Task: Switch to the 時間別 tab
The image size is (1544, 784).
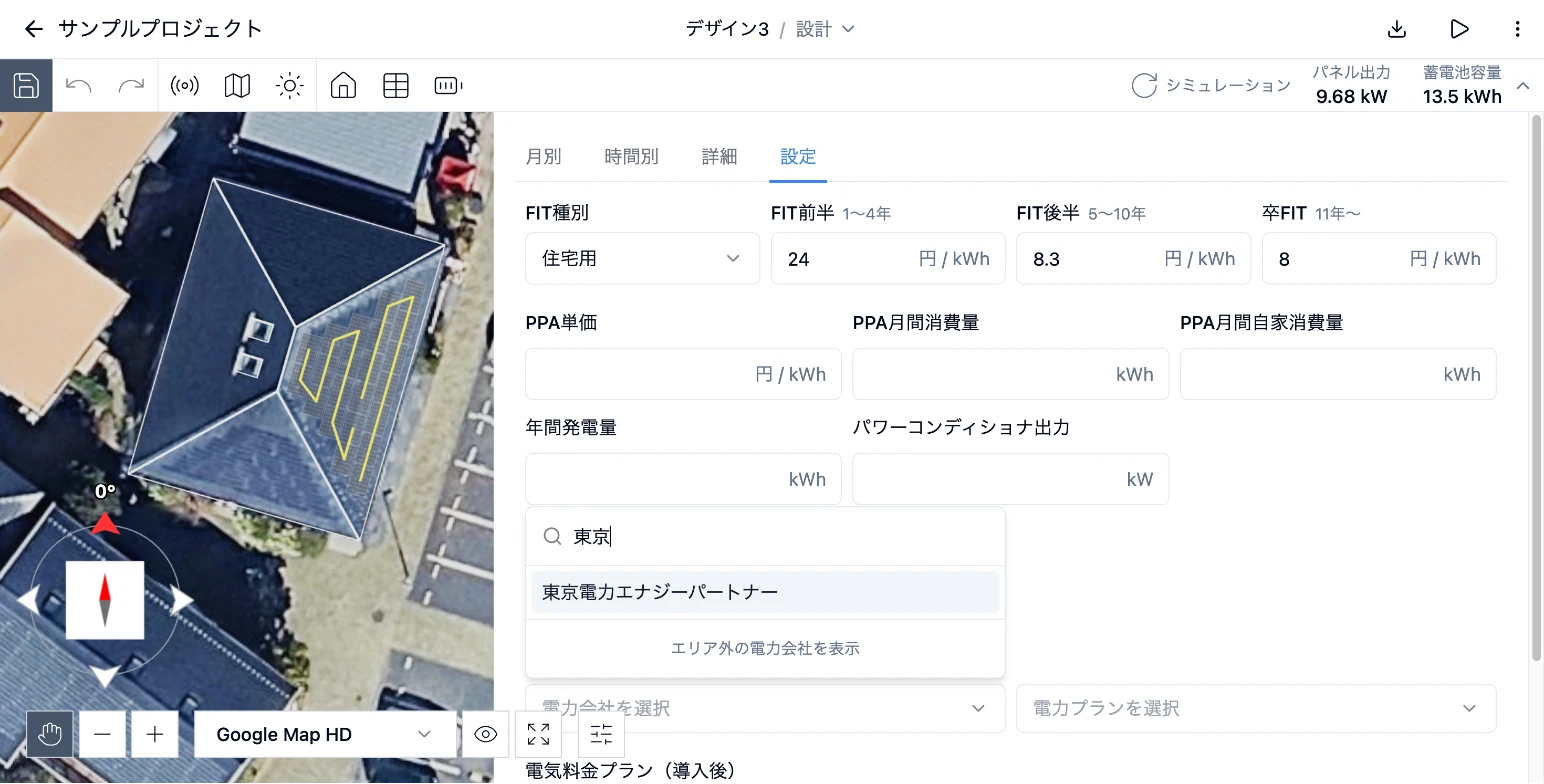Action: pyautogui.click(x=631, y=156)
